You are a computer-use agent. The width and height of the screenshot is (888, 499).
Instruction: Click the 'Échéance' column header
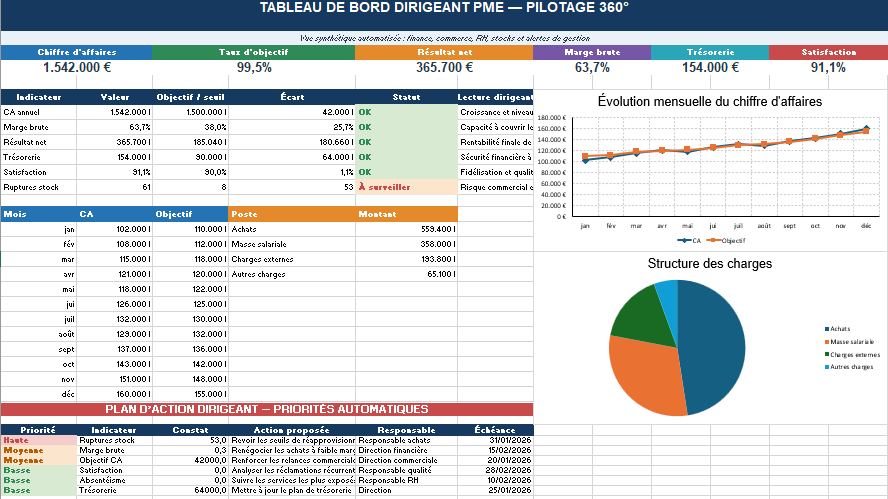495,430
